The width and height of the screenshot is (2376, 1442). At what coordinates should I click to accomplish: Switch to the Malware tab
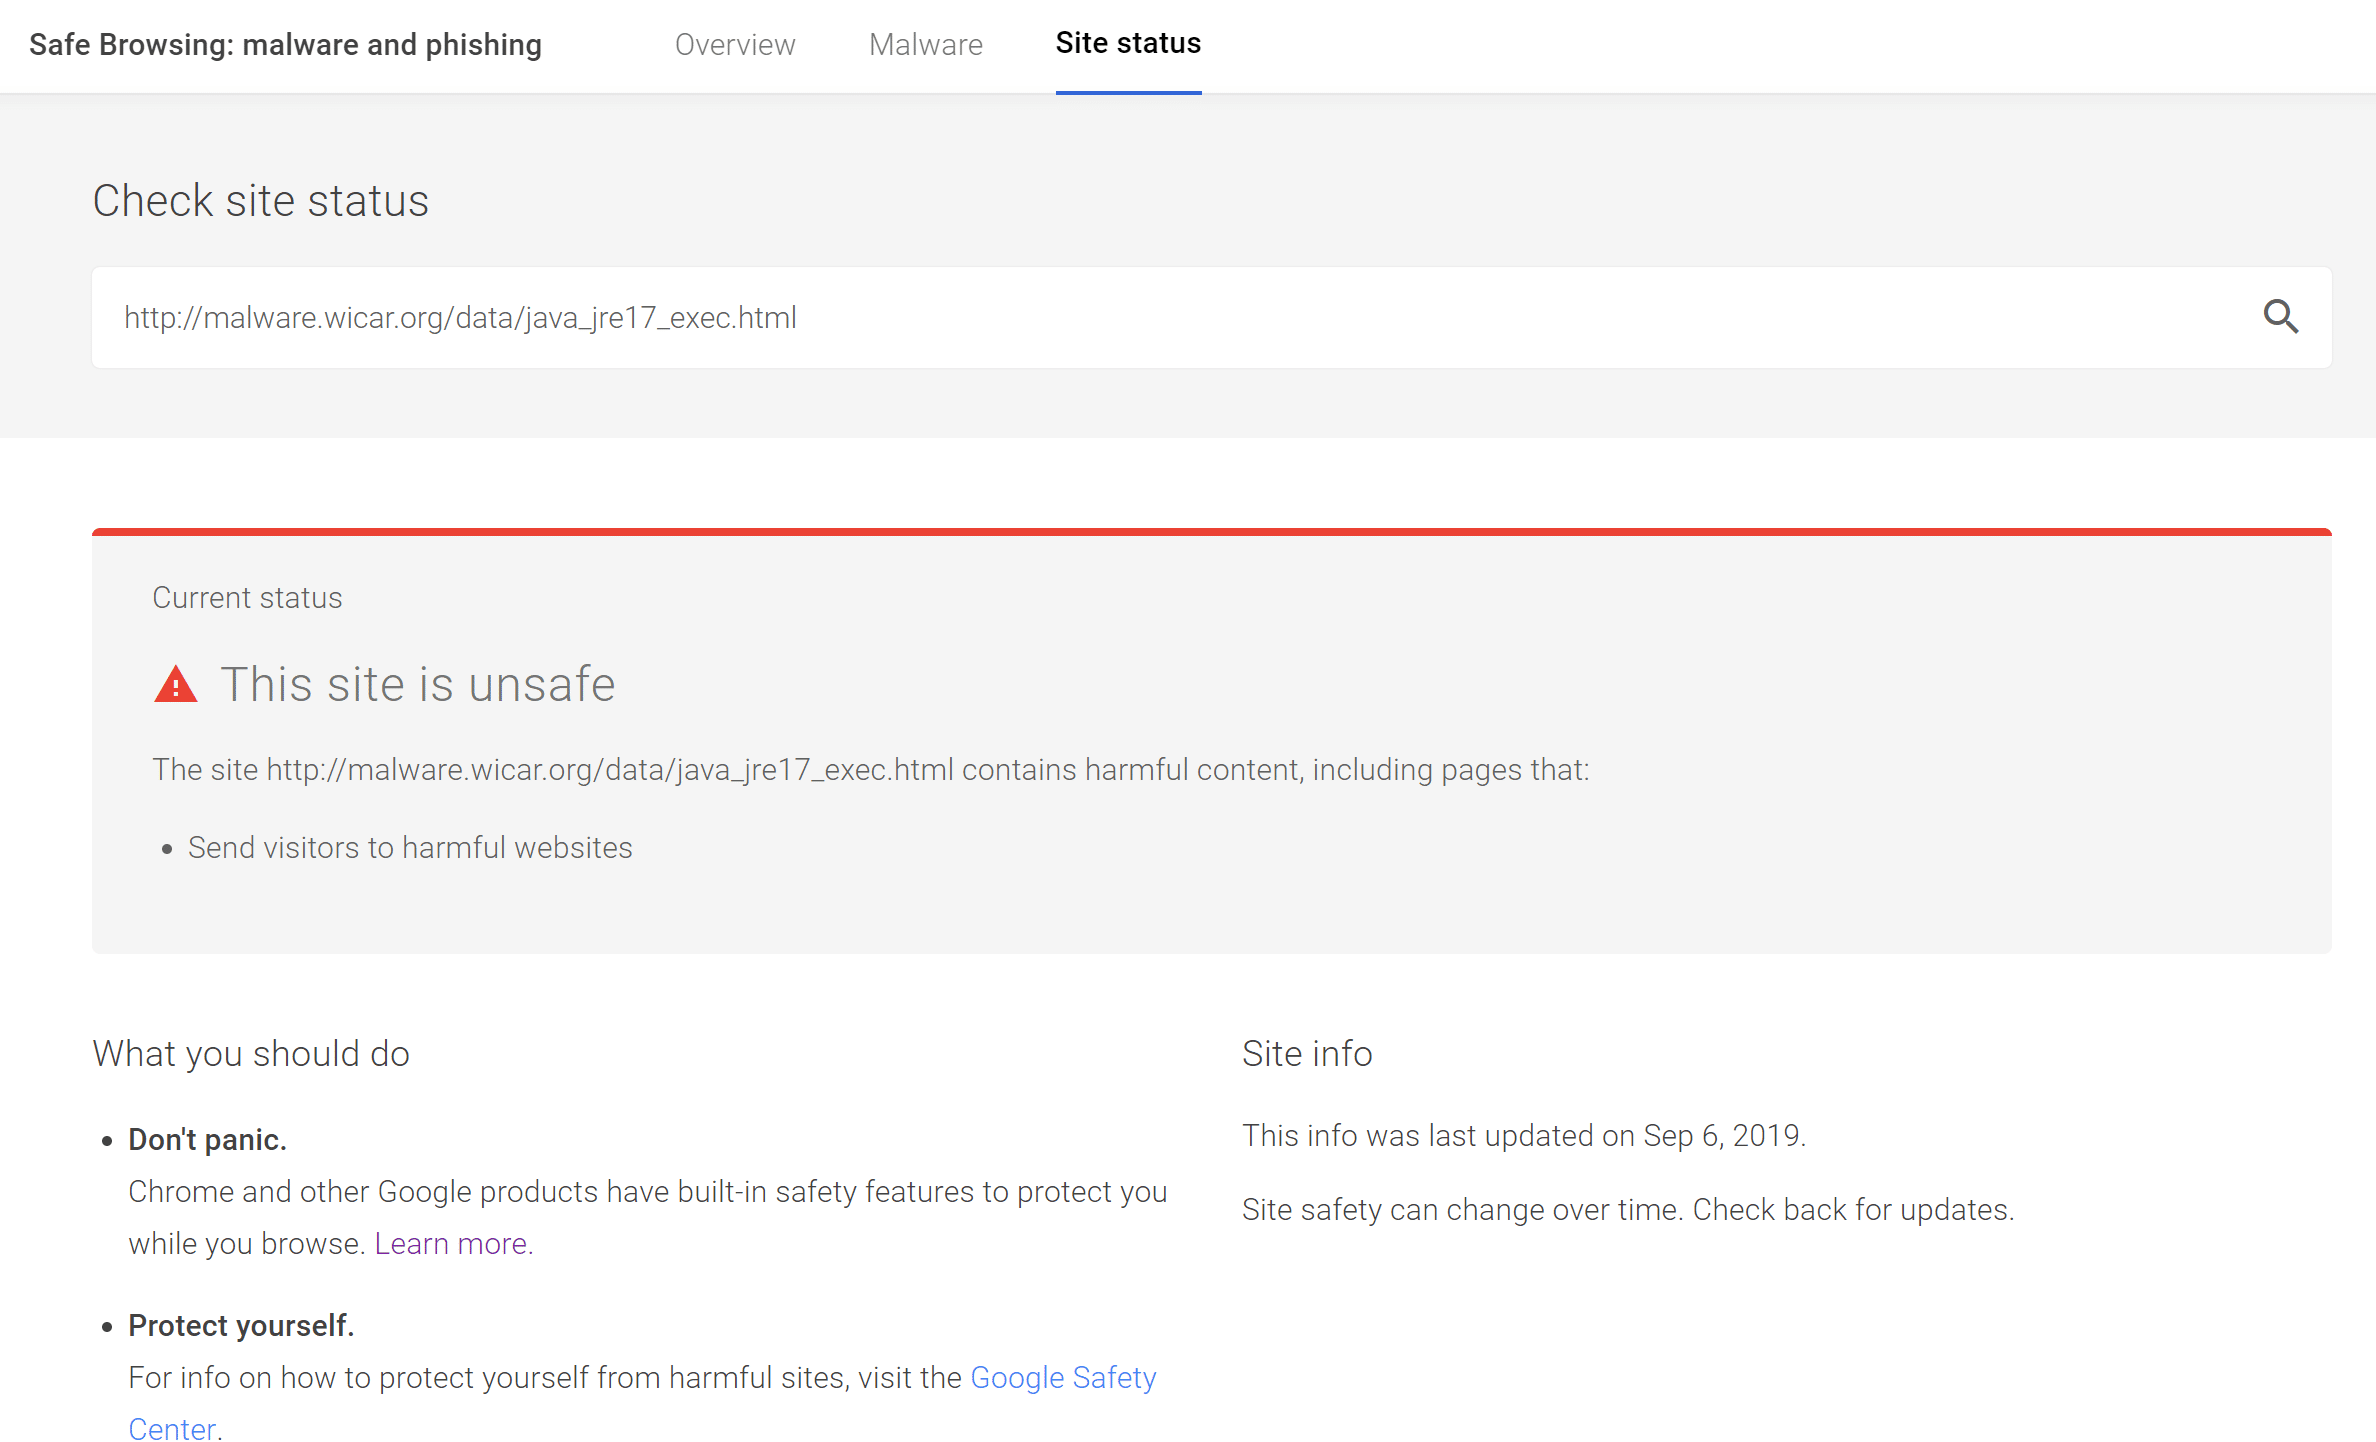[925, 45]
